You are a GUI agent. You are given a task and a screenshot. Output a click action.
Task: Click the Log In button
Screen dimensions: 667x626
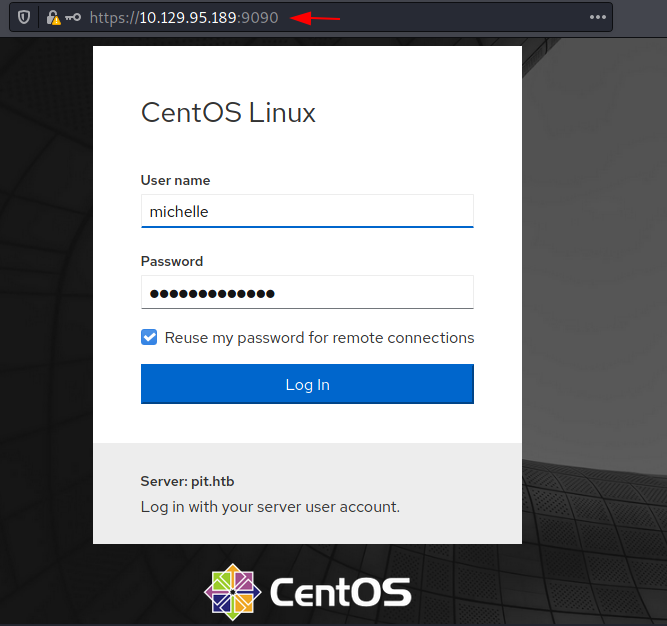307,384
